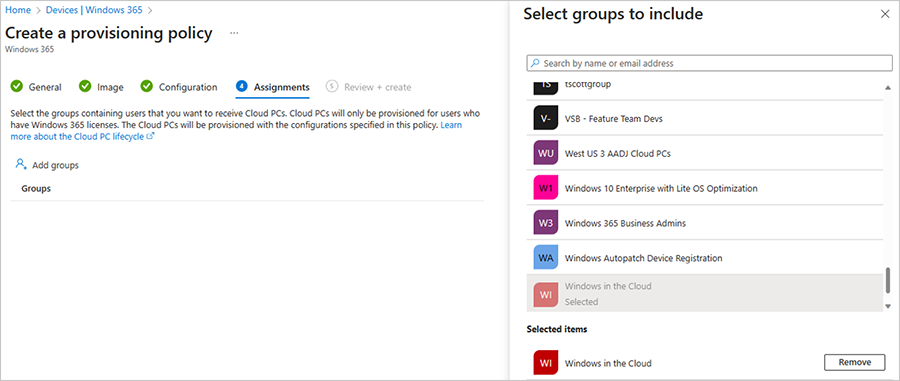Remove Windows in the Cloud from selected items
Image resolution: width=900 pixels, height=381 pixels.
pos(855,362)
